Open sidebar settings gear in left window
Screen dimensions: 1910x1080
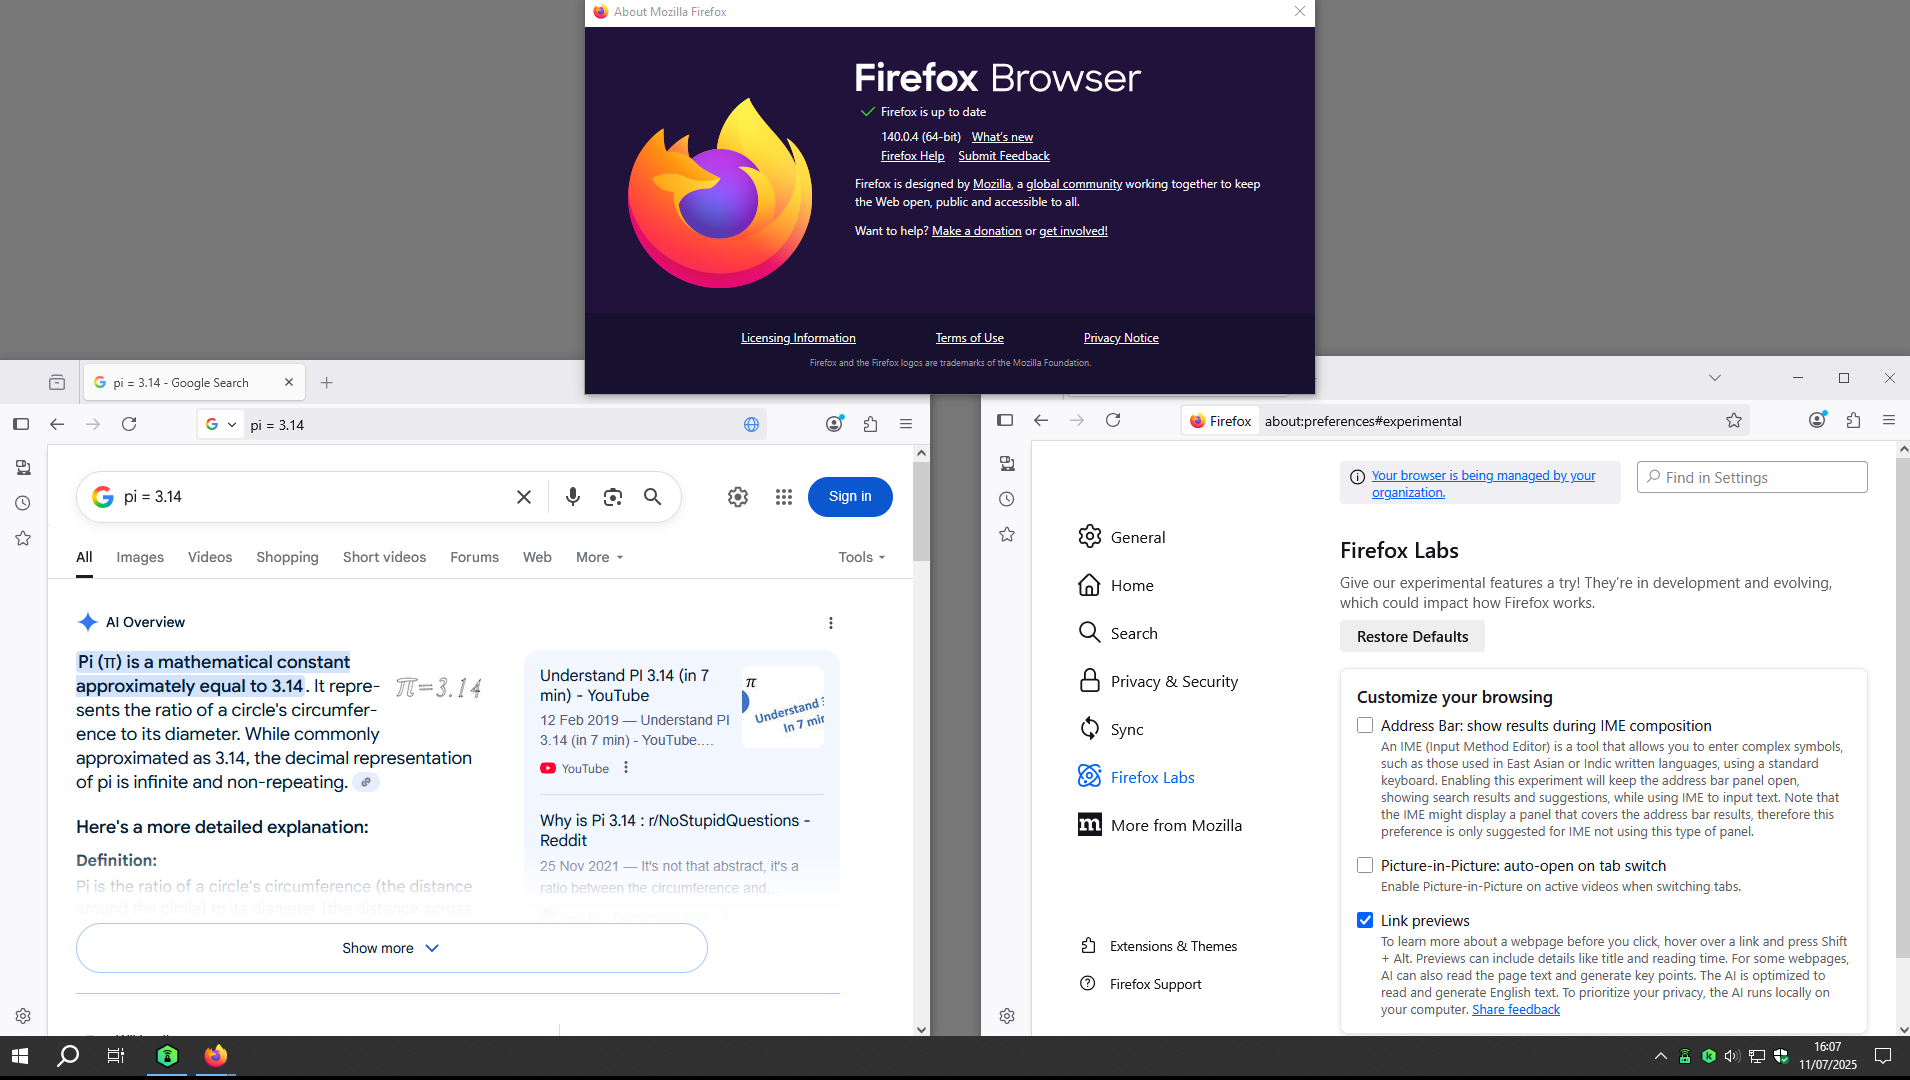23,1016
